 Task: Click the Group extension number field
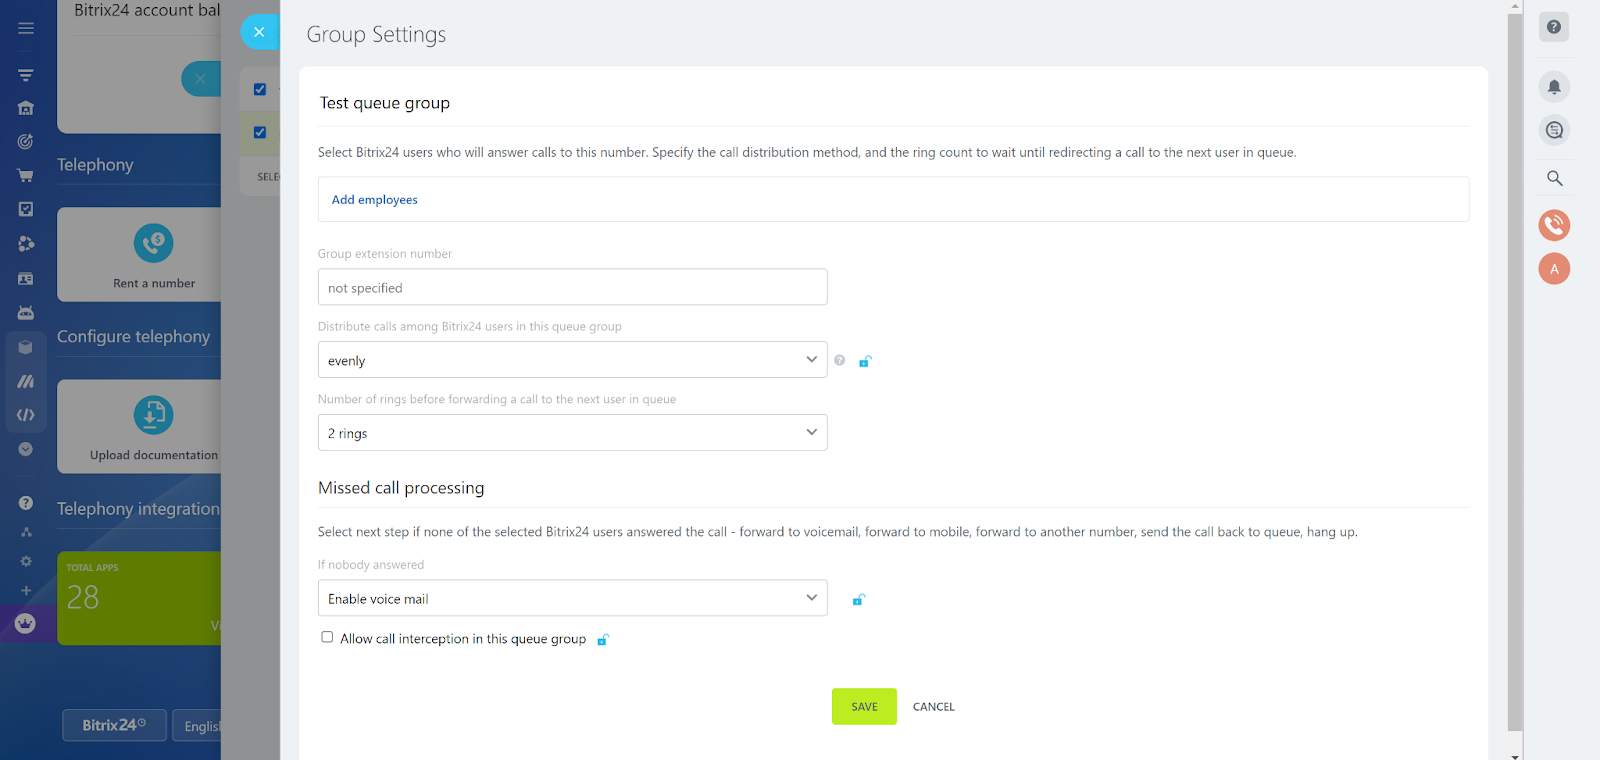[572, 287]
